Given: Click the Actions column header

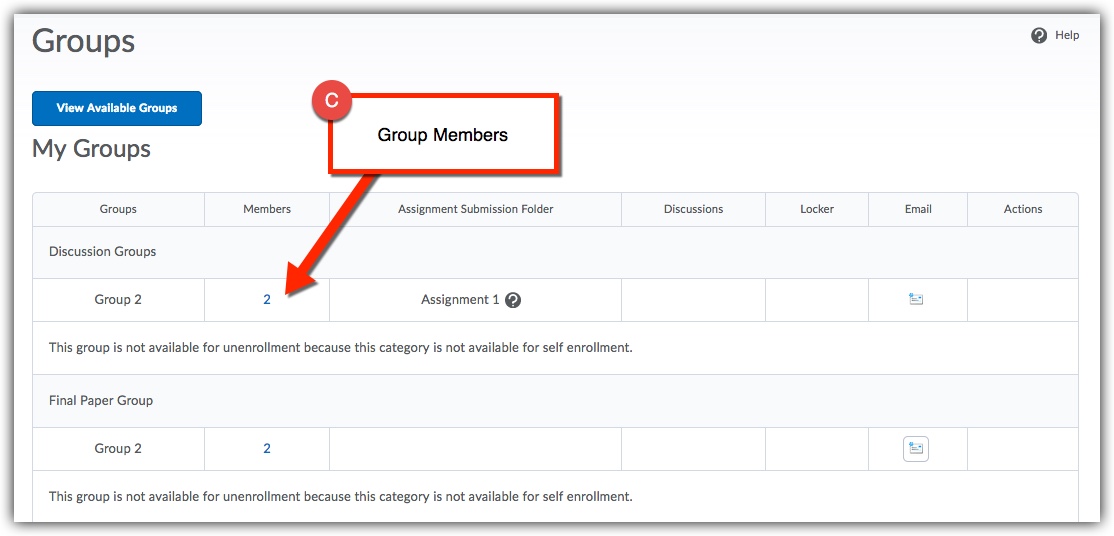Looking at the screenshot, I should click(x=1023, y=210).
